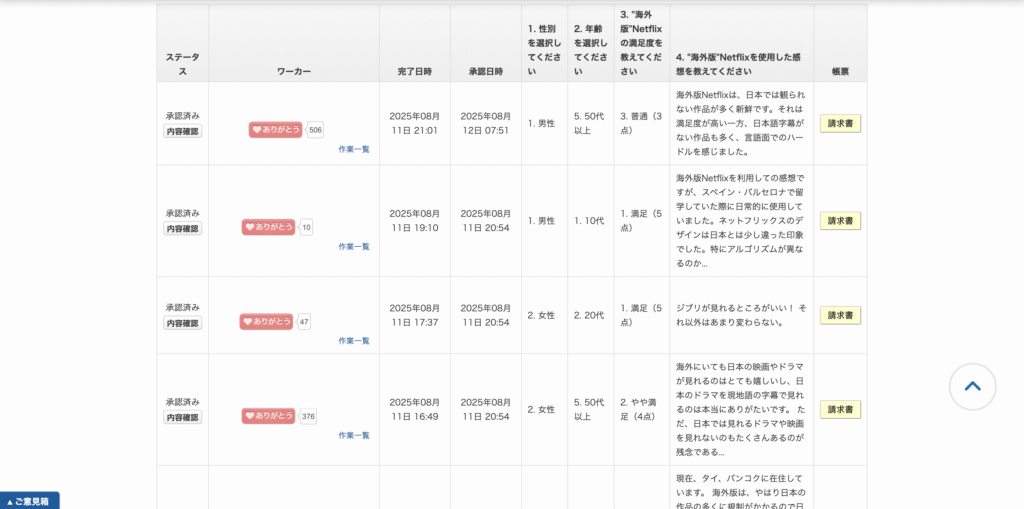The width and height of the screenshot is (1024, 509).
Task: Click the count badge 506
Action: (315, 129)
